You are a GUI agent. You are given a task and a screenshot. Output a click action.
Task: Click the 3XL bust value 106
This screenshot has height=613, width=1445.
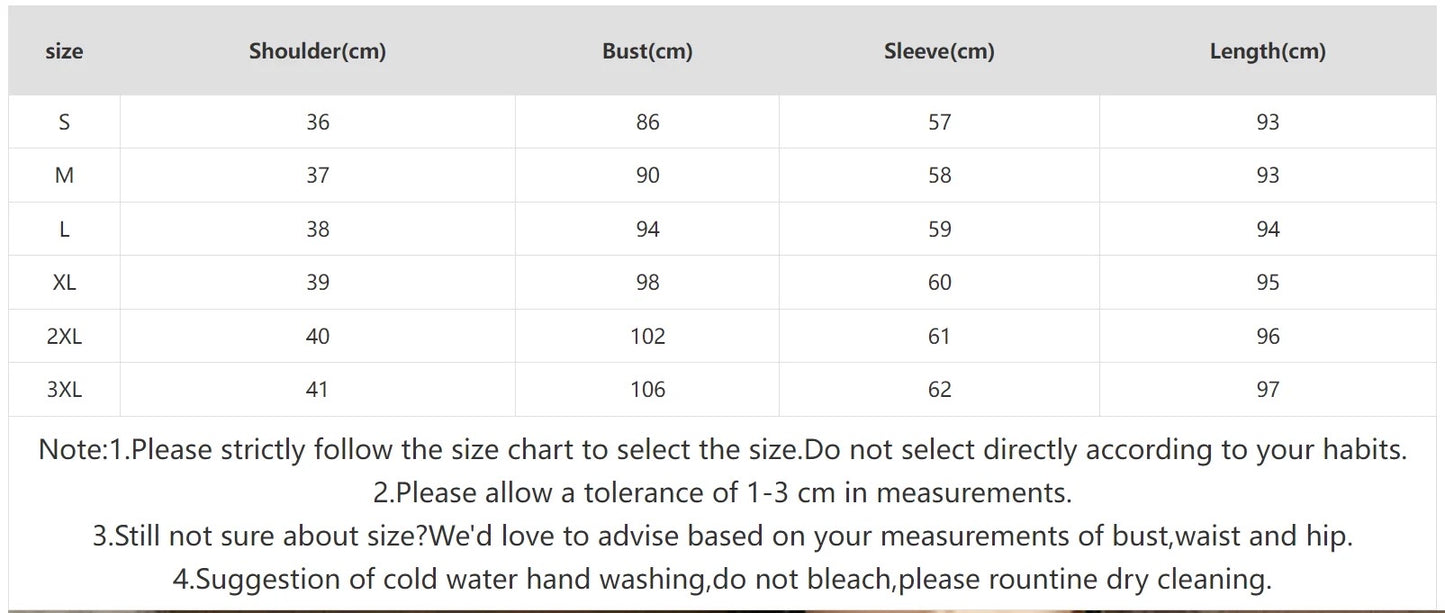pos(647,389)
